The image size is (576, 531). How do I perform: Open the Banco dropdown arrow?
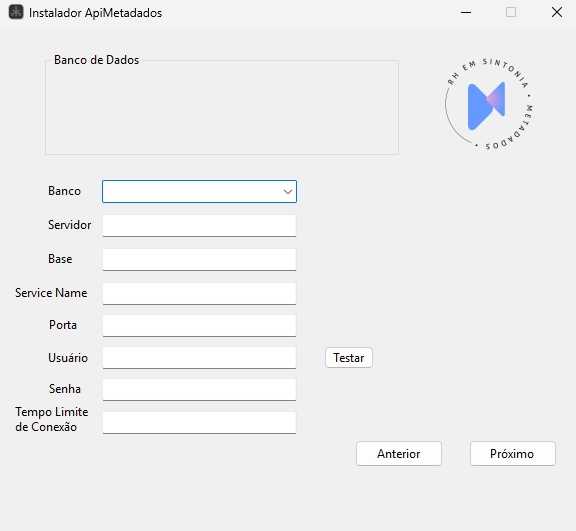tap(288, 191)
